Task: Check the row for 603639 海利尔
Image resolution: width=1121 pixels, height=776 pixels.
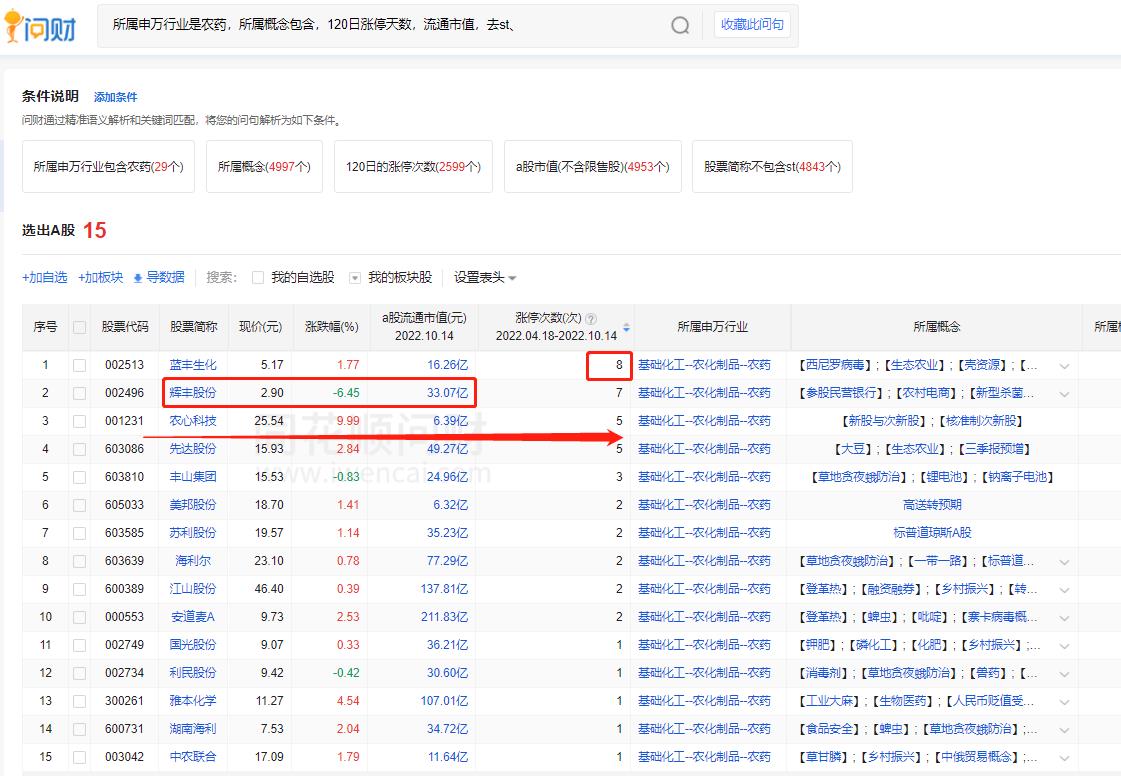Action: click(x=79, y=561)
